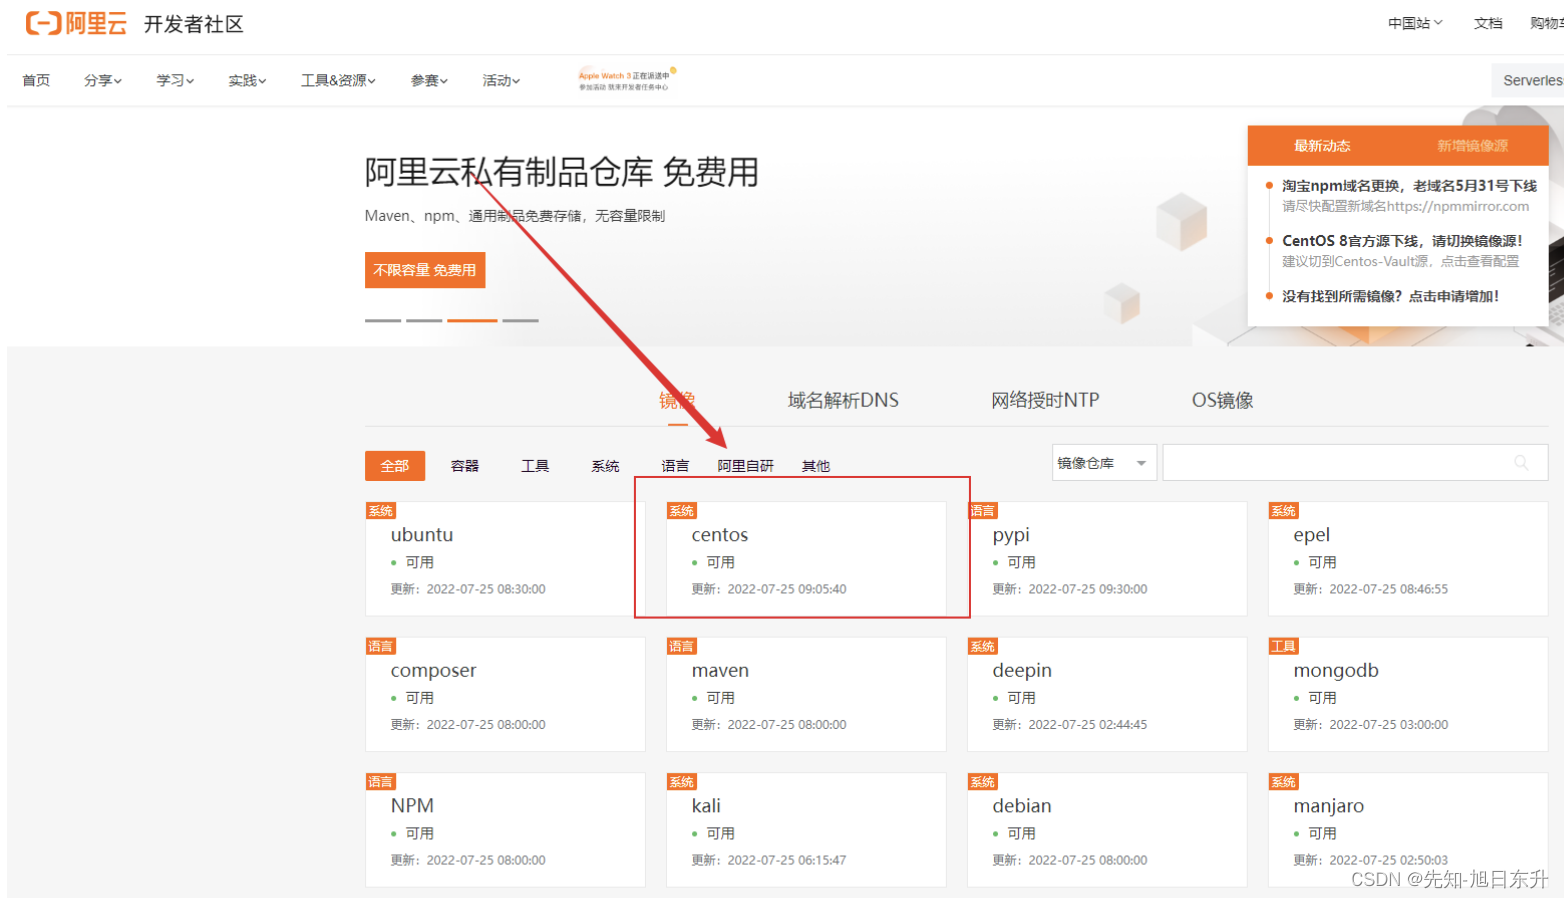Open the 淘宝npm域名更换 announcement
This screenshot has width=1564, height=898.
click(x=1409, y=186)
